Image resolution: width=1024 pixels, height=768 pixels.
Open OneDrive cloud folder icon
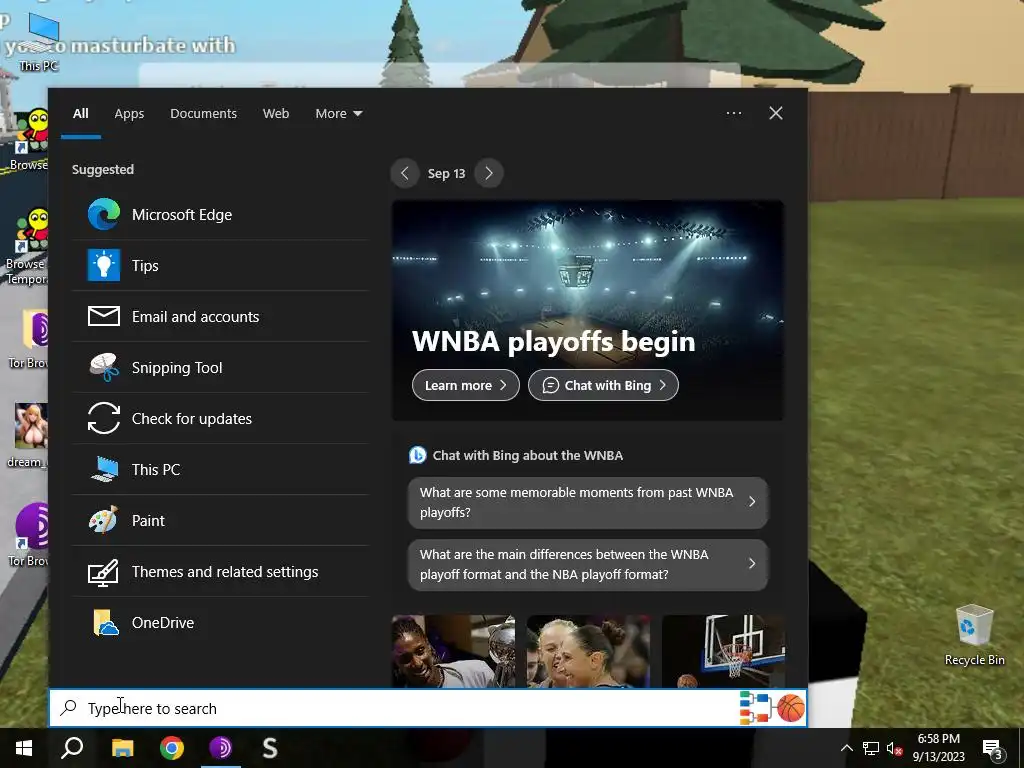click(105, 622)
